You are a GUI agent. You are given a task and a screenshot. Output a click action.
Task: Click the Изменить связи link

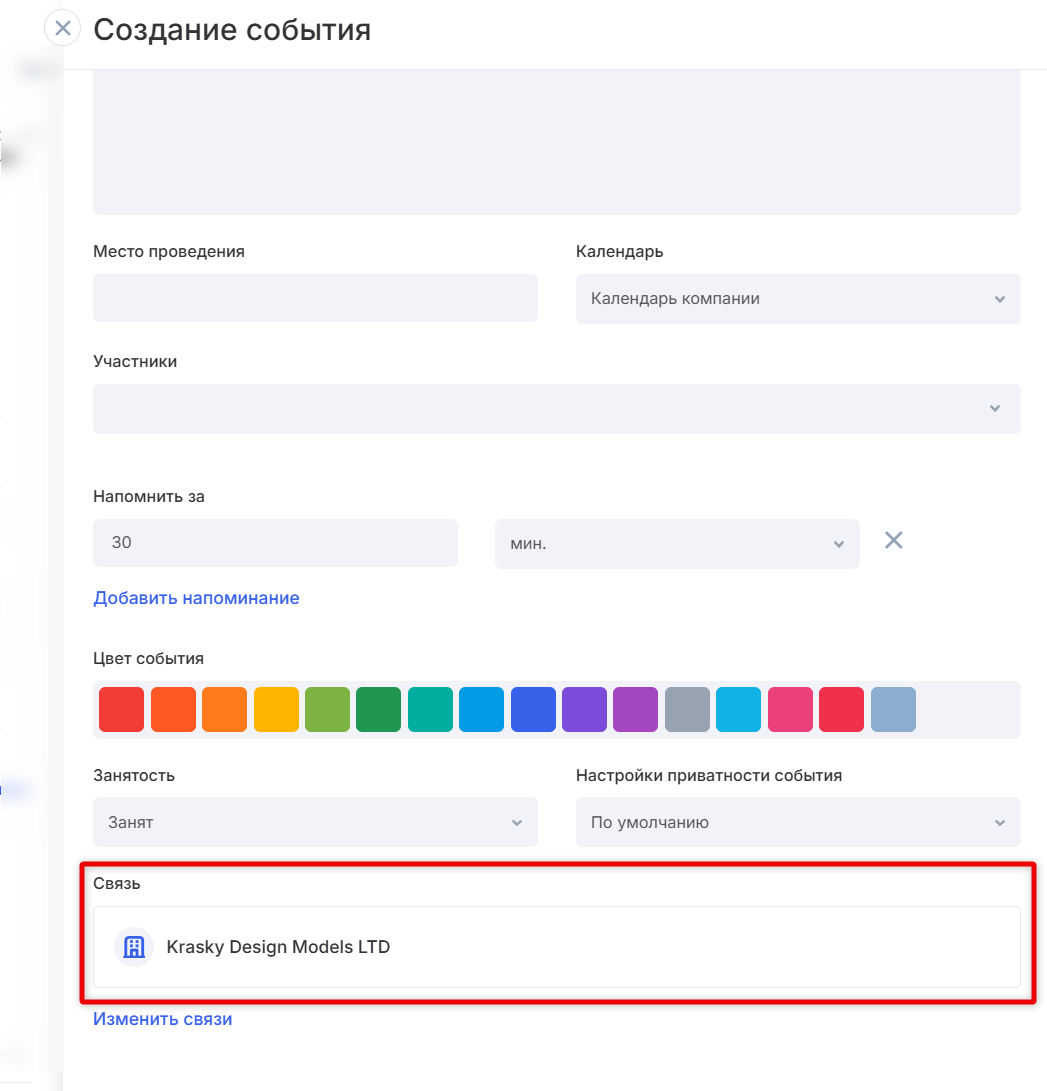[x=162, y=1019]
